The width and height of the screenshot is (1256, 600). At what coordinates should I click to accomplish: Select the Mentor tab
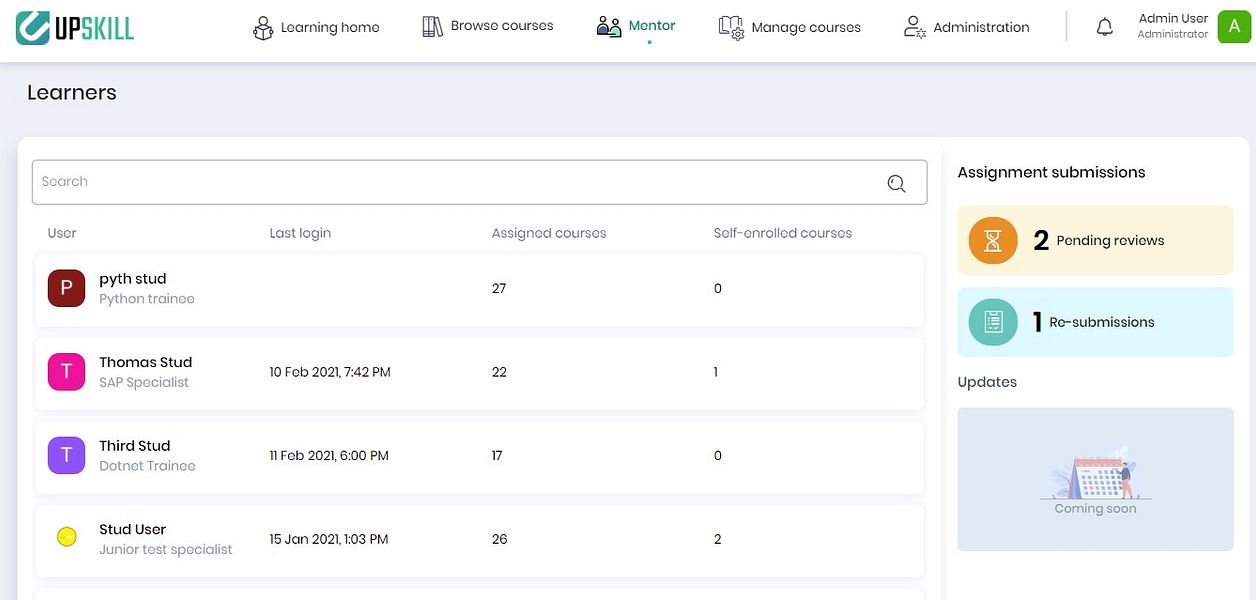click(635, 26)
